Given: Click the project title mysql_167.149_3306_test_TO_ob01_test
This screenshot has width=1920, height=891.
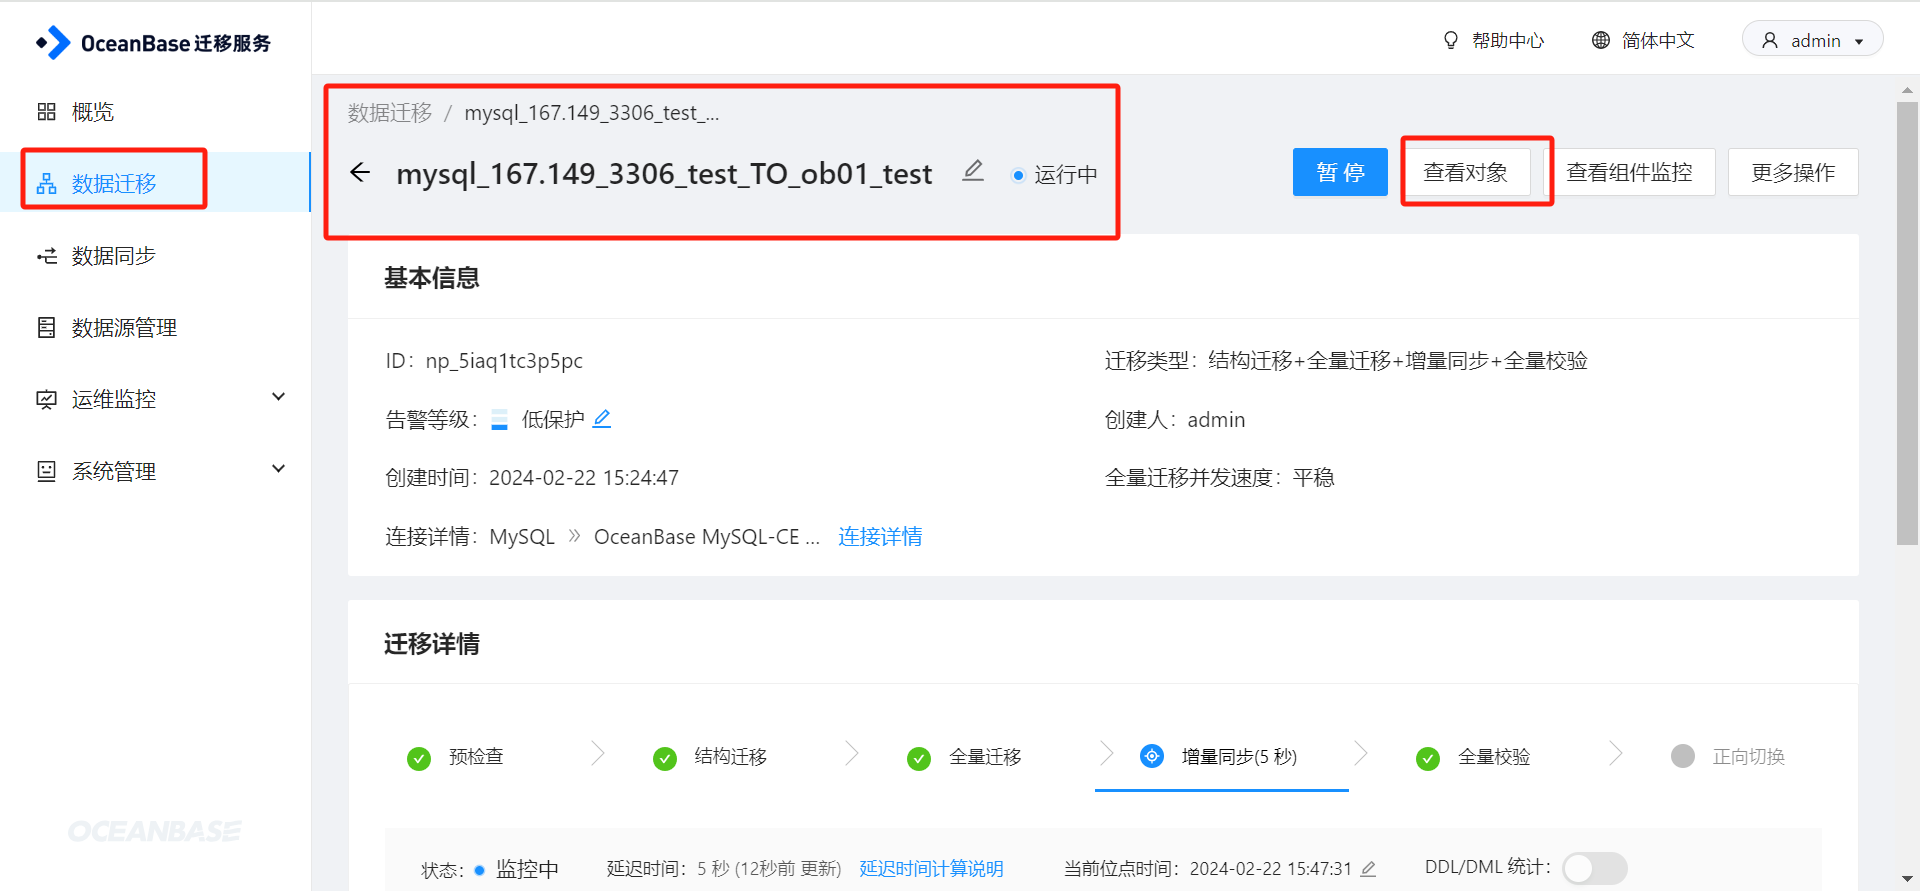Looking at the screenshot, I should tap(664, 174).
